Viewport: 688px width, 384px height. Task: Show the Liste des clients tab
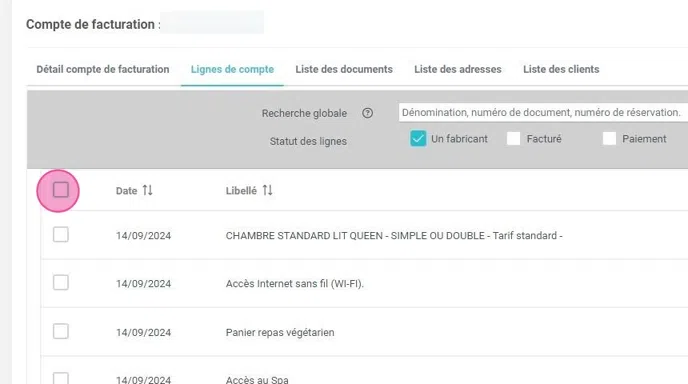pyautogui.click(x=561, y=69)
